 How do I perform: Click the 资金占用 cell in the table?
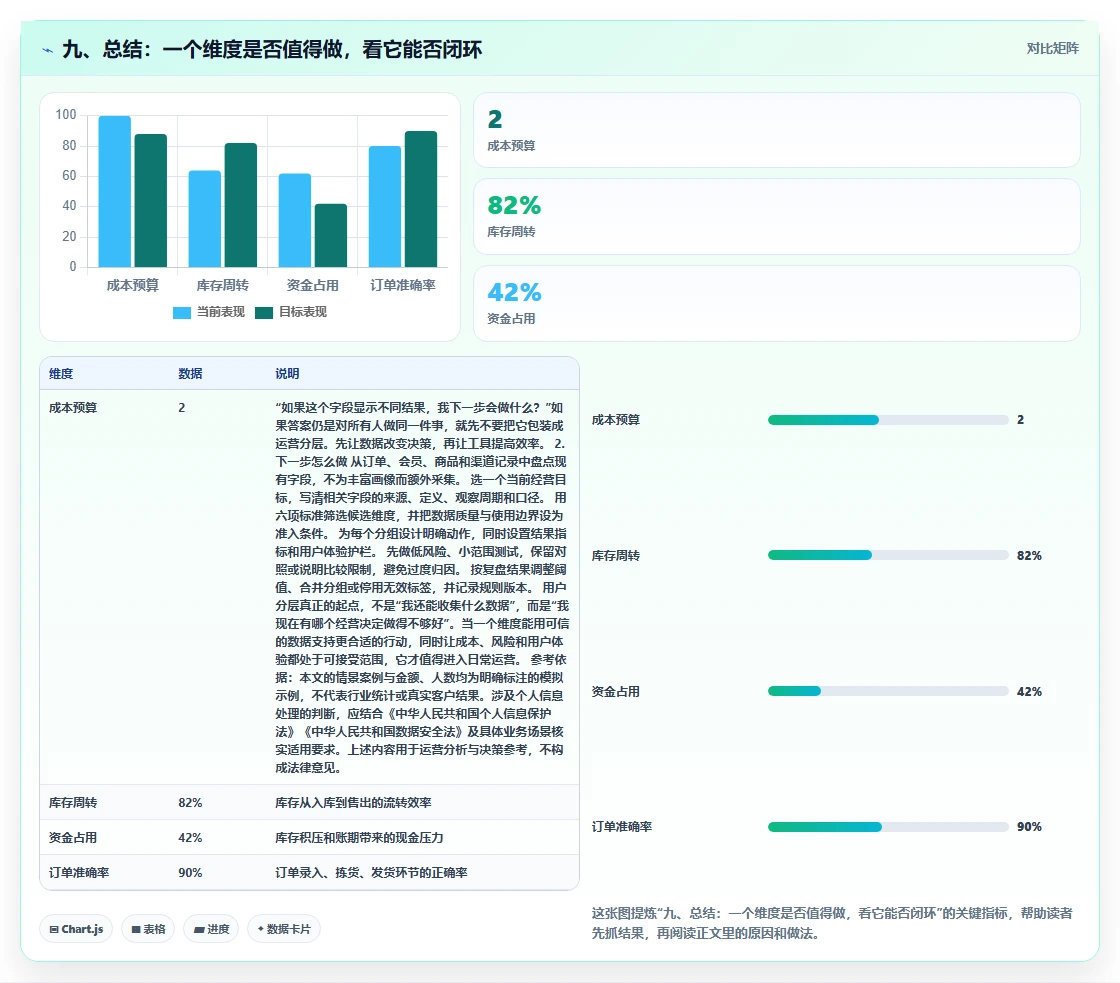coord(73,838)
